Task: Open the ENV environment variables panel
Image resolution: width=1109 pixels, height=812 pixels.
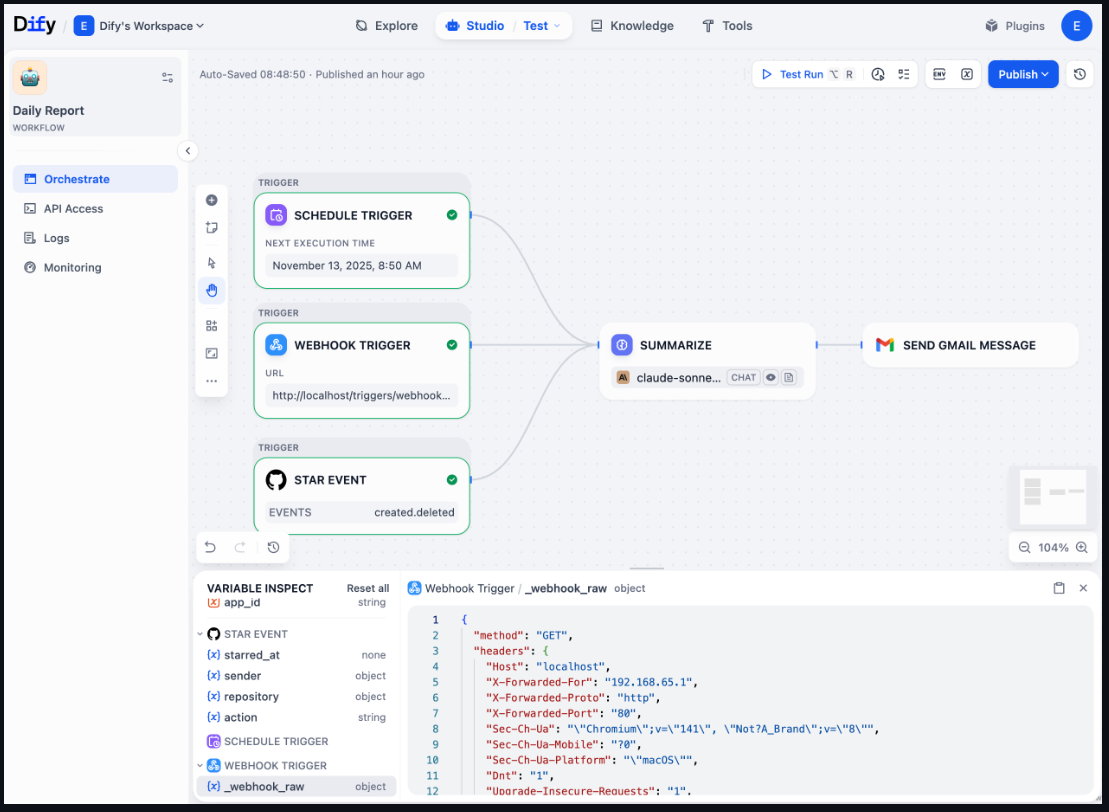Action: [x=939, y=74]
